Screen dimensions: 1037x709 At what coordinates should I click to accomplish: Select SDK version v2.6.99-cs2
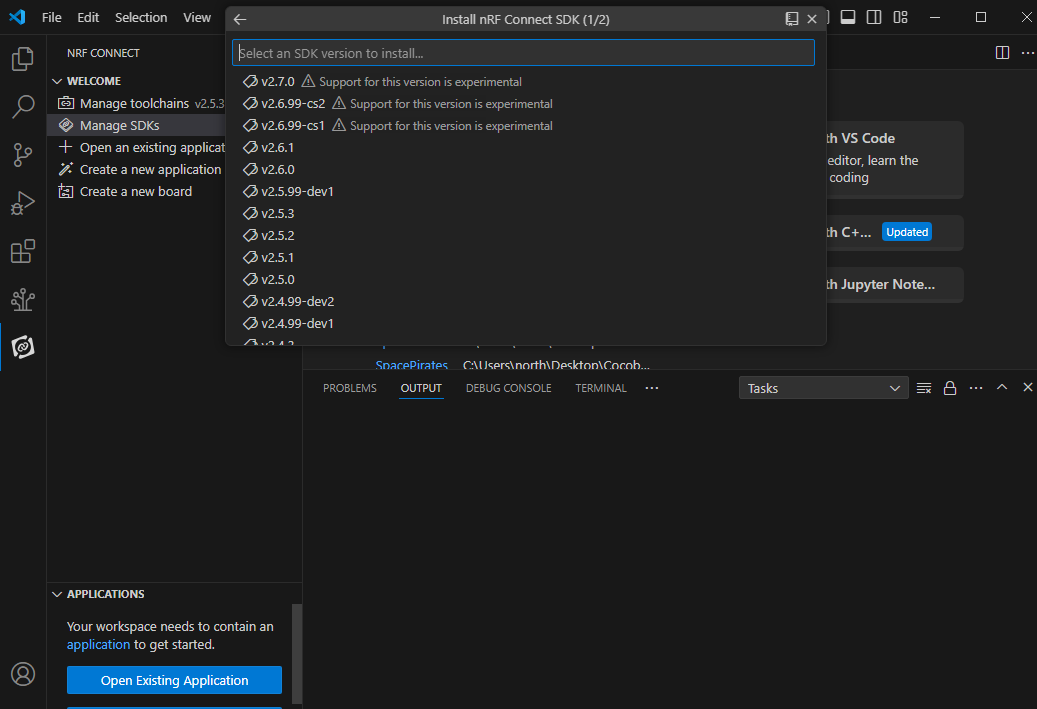coord(526,103)
